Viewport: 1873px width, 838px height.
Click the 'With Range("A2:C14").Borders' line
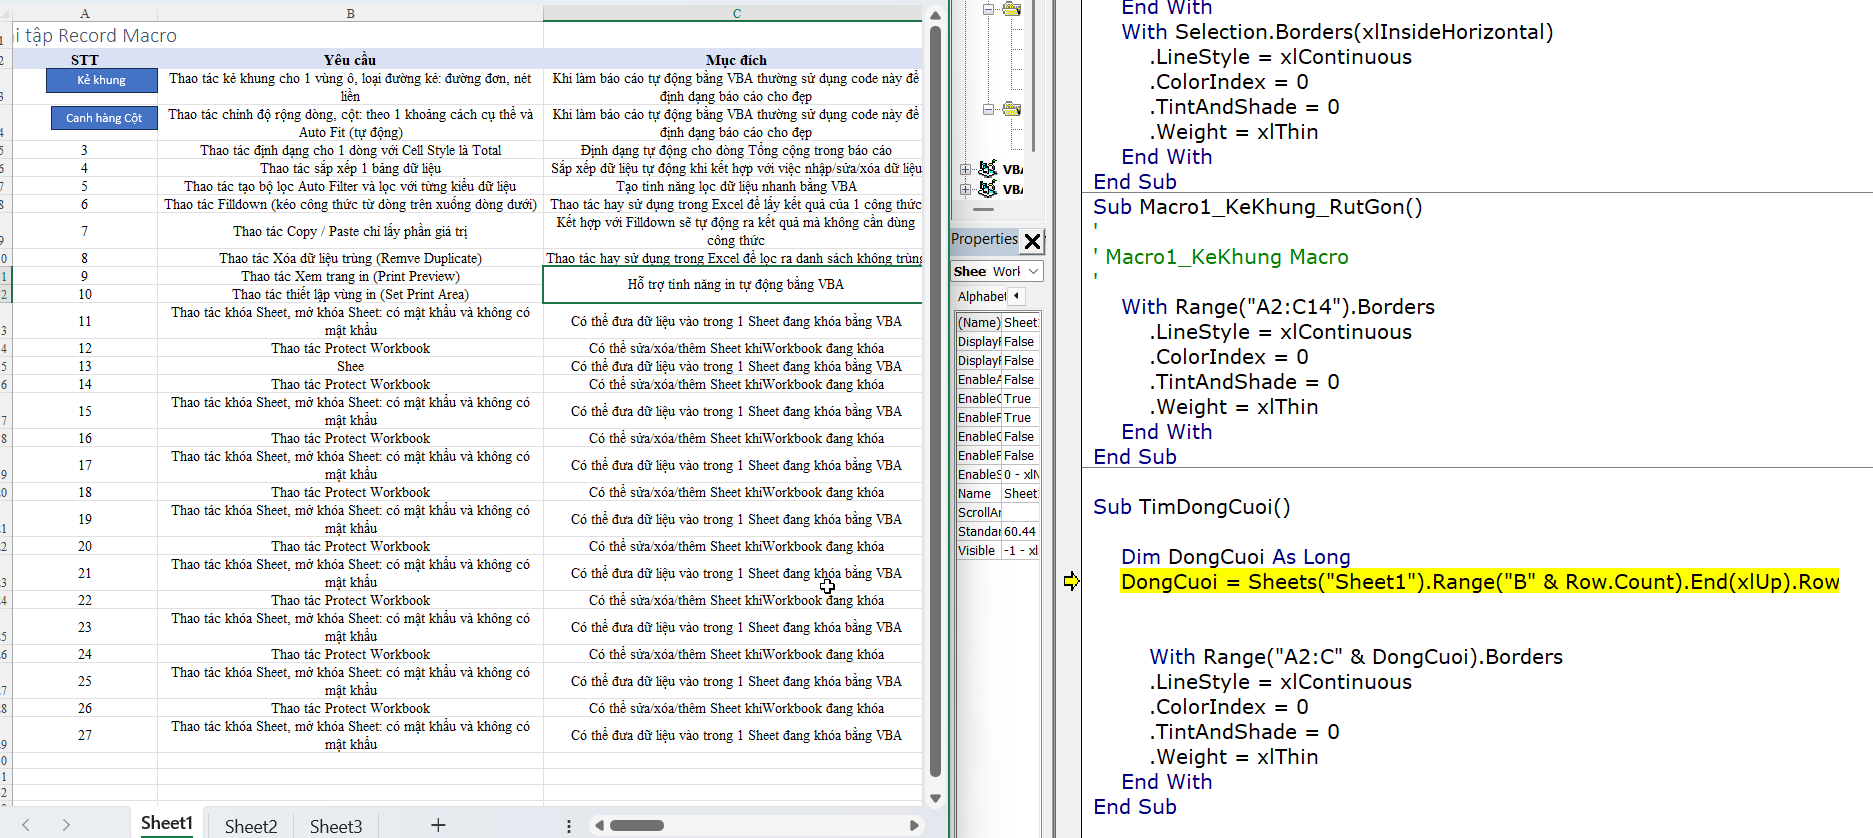(x=1278, y=307)
